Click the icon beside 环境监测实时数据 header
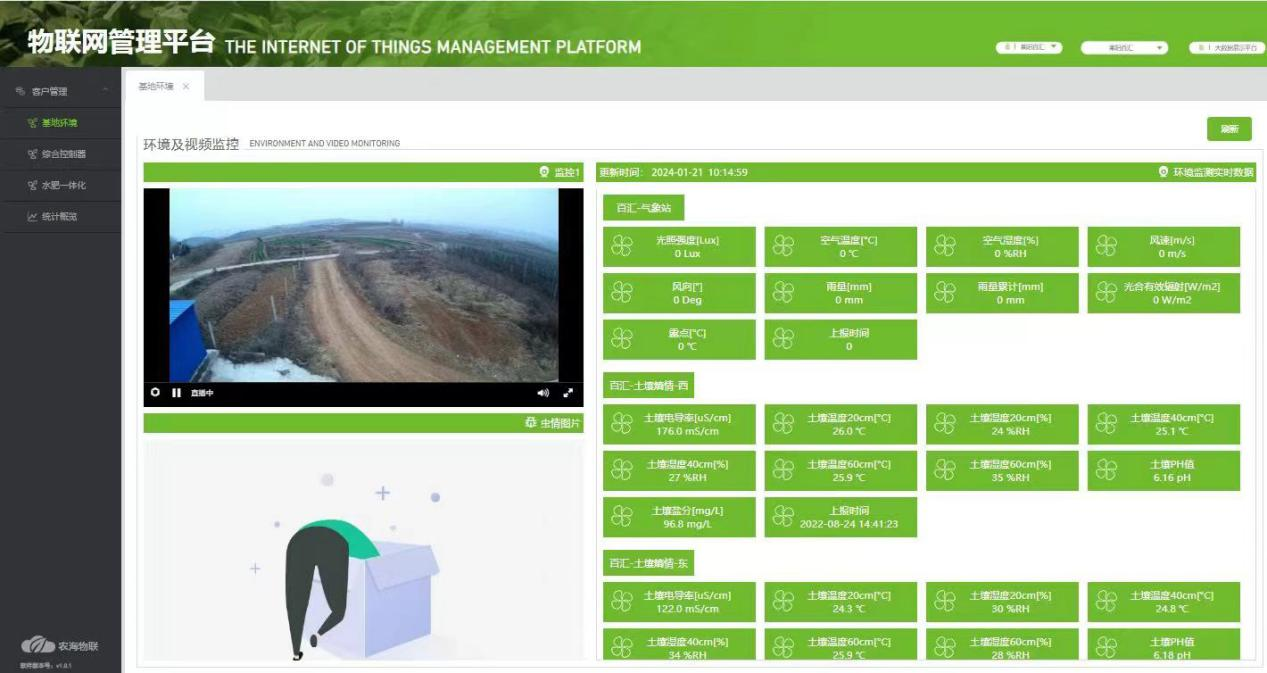1267x673 pixels. pyautogui.click(x=1163, y=173)
